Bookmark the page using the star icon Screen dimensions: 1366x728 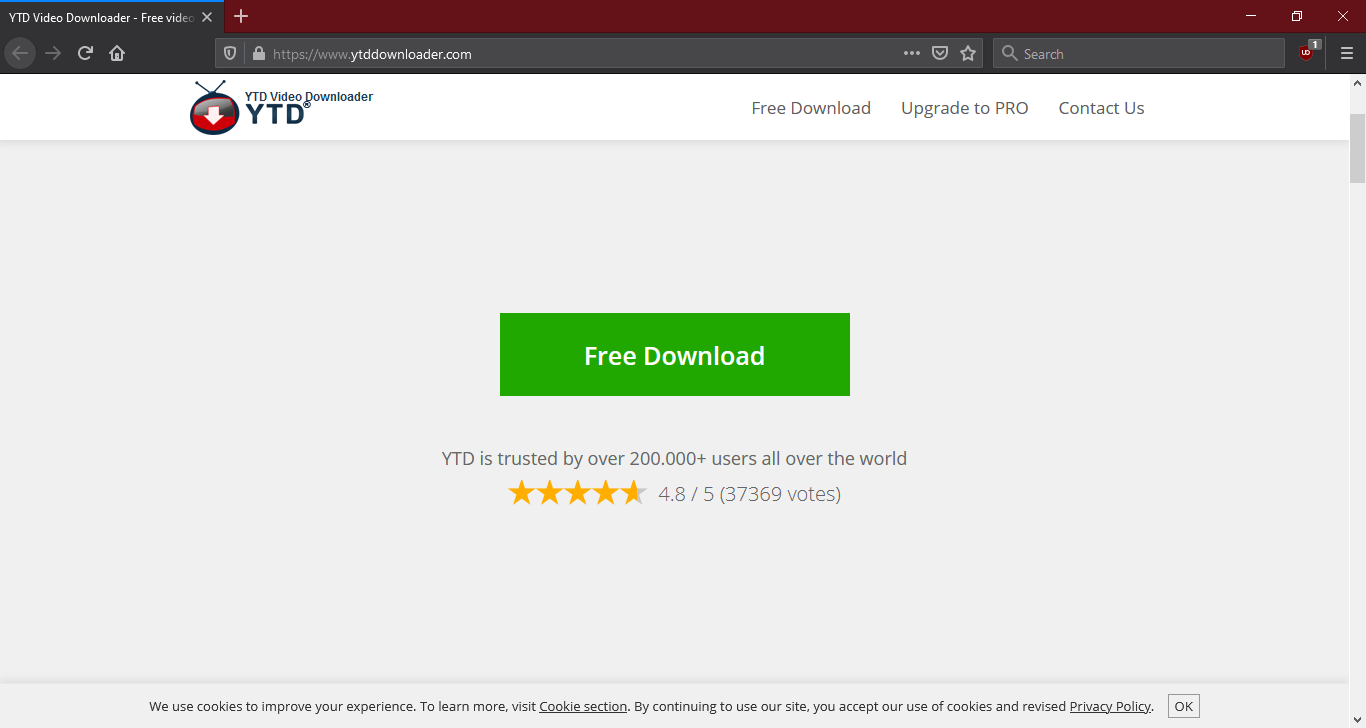[967, 53]
